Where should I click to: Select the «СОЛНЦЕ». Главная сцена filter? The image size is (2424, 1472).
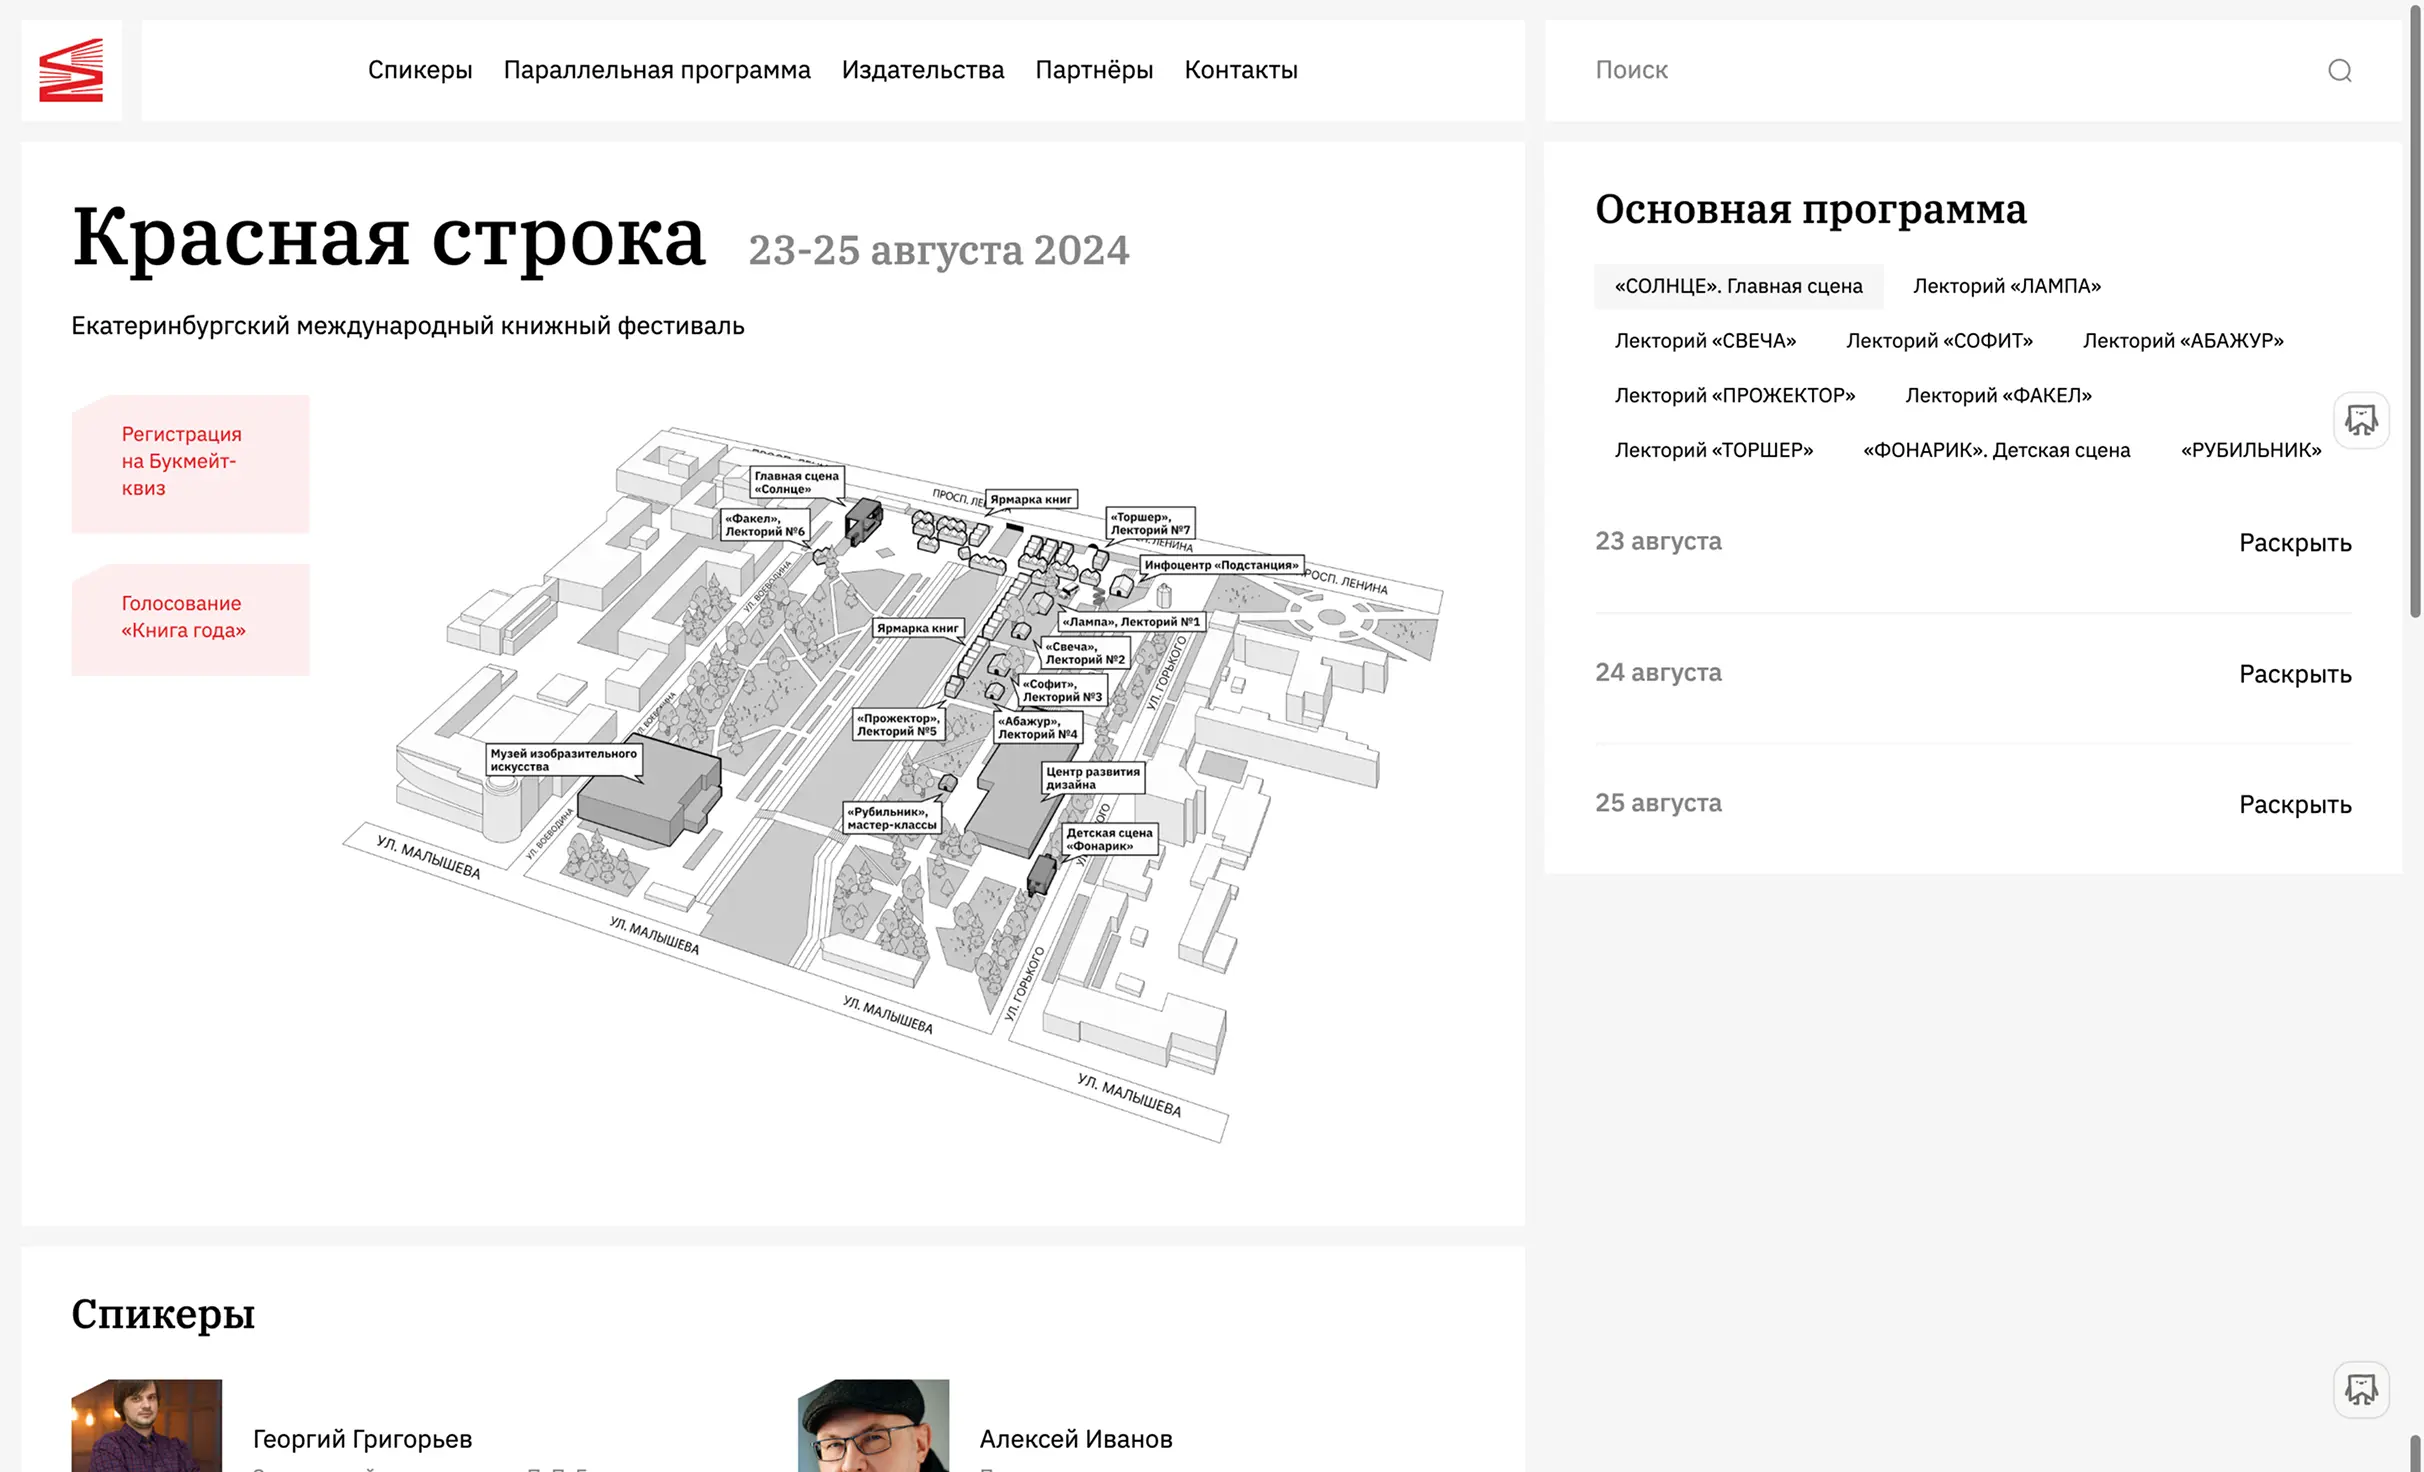[1738, 286]
